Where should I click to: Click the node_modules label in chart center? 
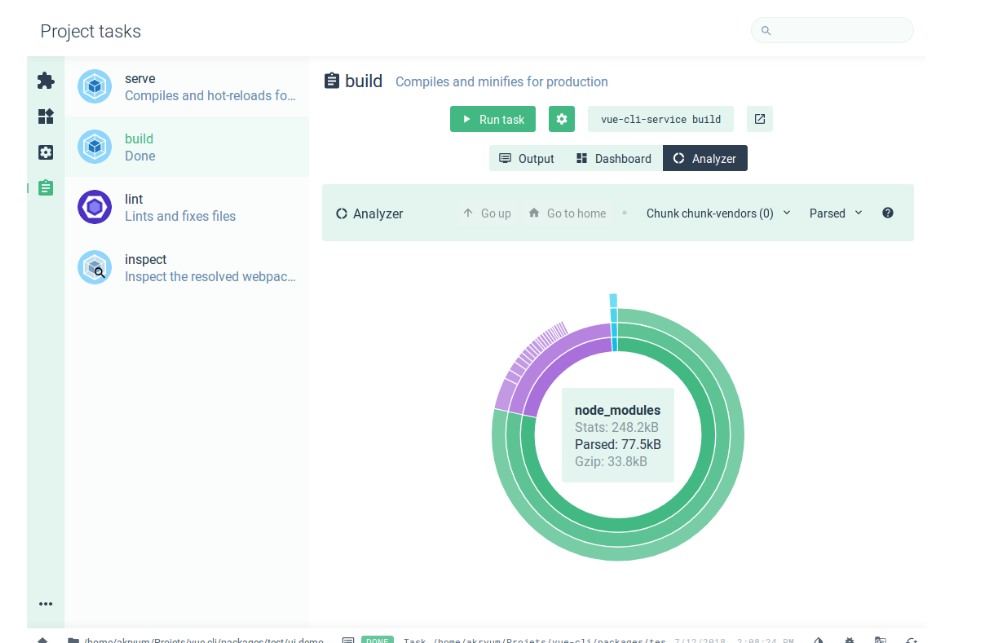click(x=617, y=410)
